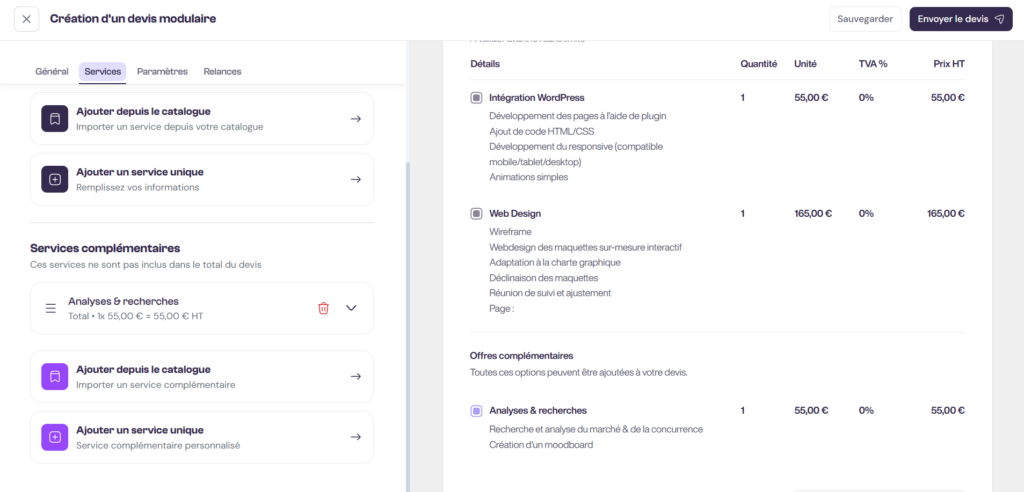
Task: Open Importer un service depuis votre catalogue card
Action: (202, 119)
